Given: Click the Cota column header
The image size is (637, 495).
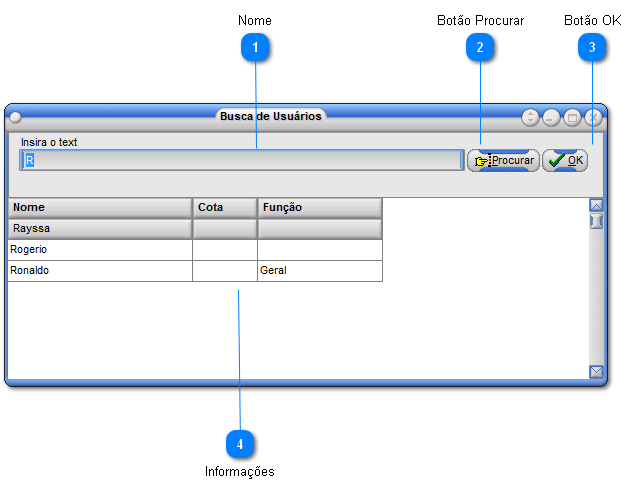Looking at the screenshot, I should click(x=225, y=208).
